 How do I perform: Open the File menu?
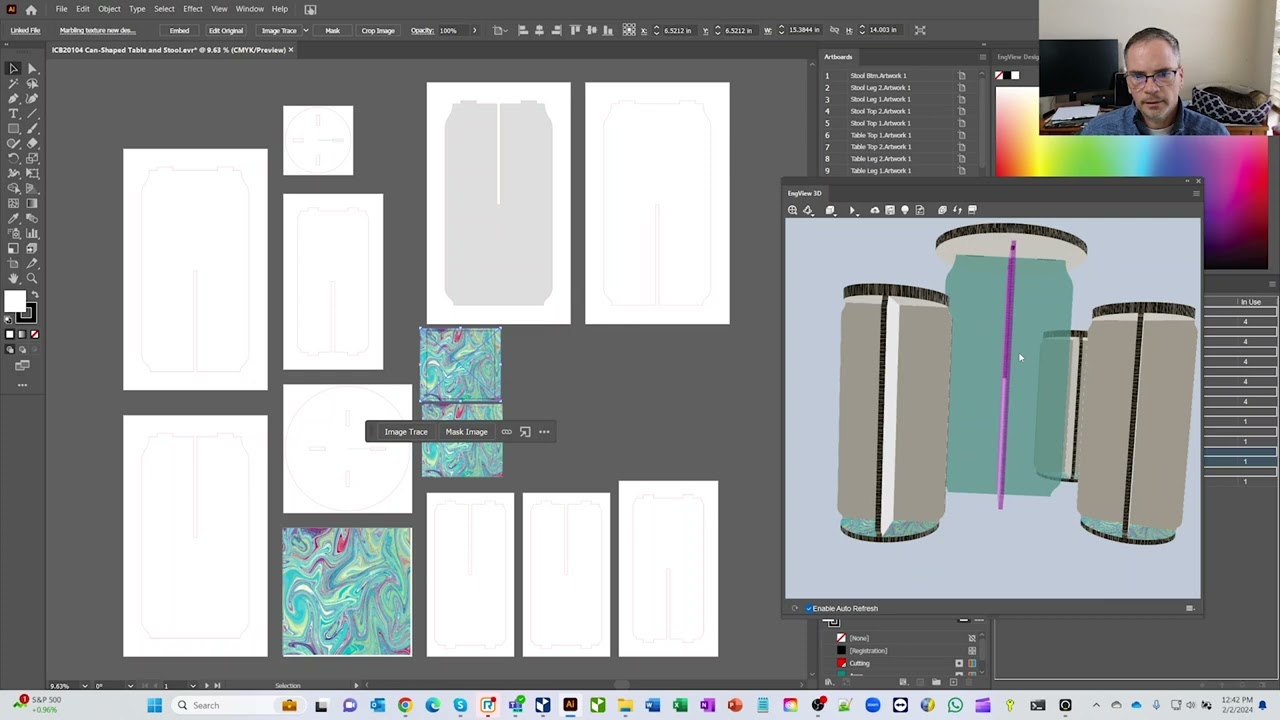pyautogui.click(x=62, y=9)
